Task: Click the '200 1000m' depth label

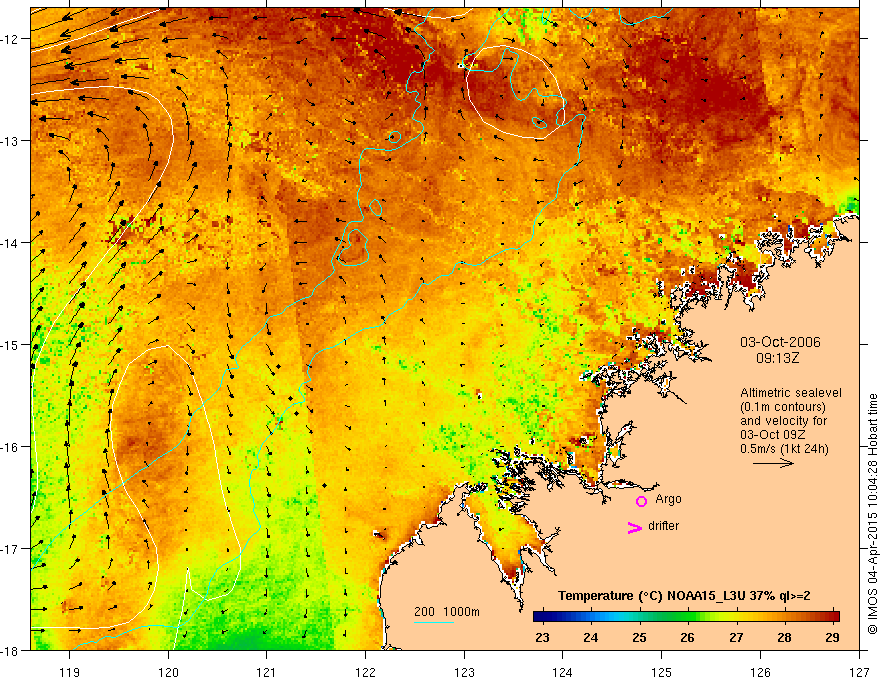Action: click(447, 612)
